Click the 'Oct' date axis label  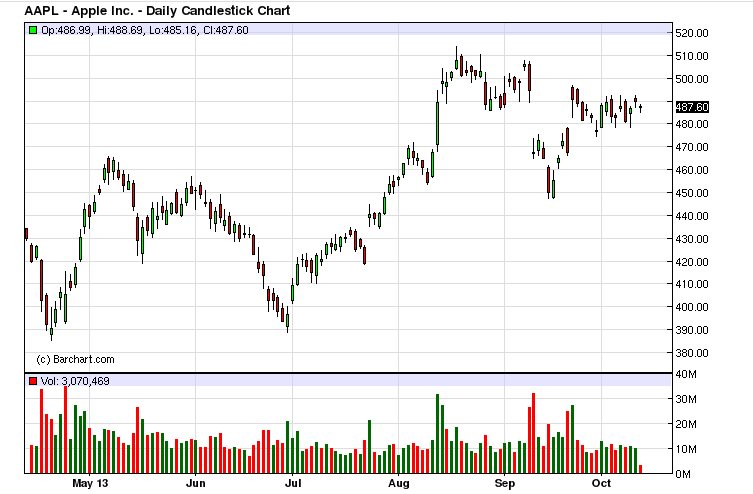tap(601, 483)
